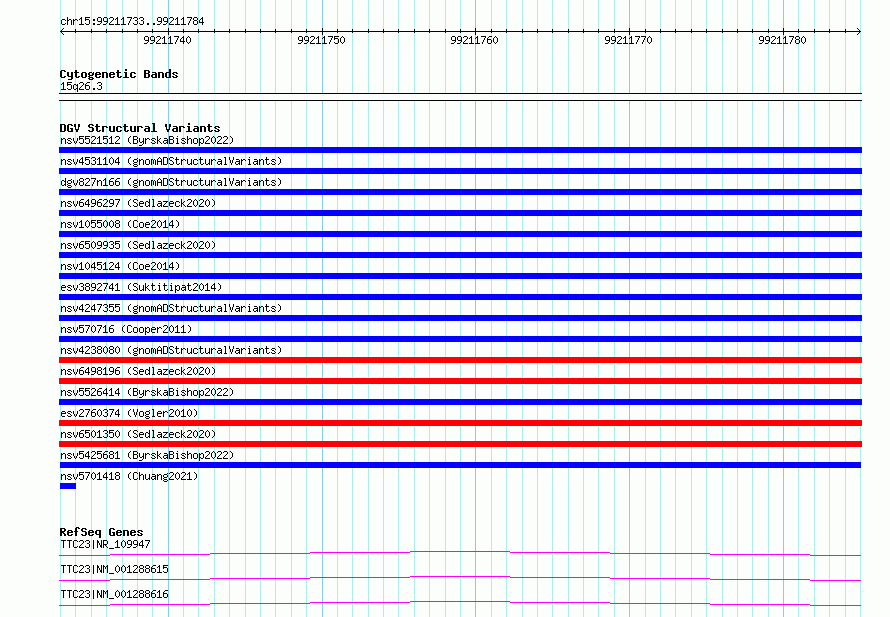Click the blue bar for nsv570716

pos(460,339)
